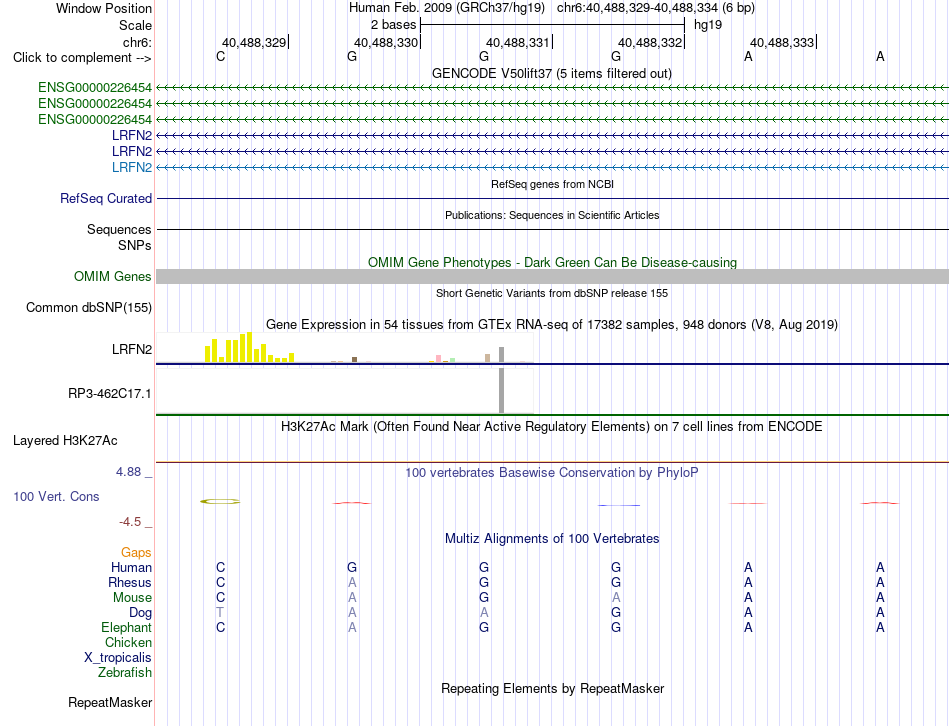Click the 'hg19' label beside the scale bar

click(708, 25)
